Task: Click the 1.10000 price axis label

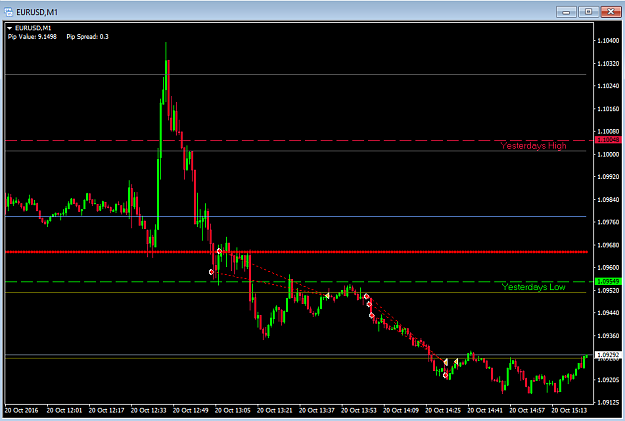Action: coord(608,154)
